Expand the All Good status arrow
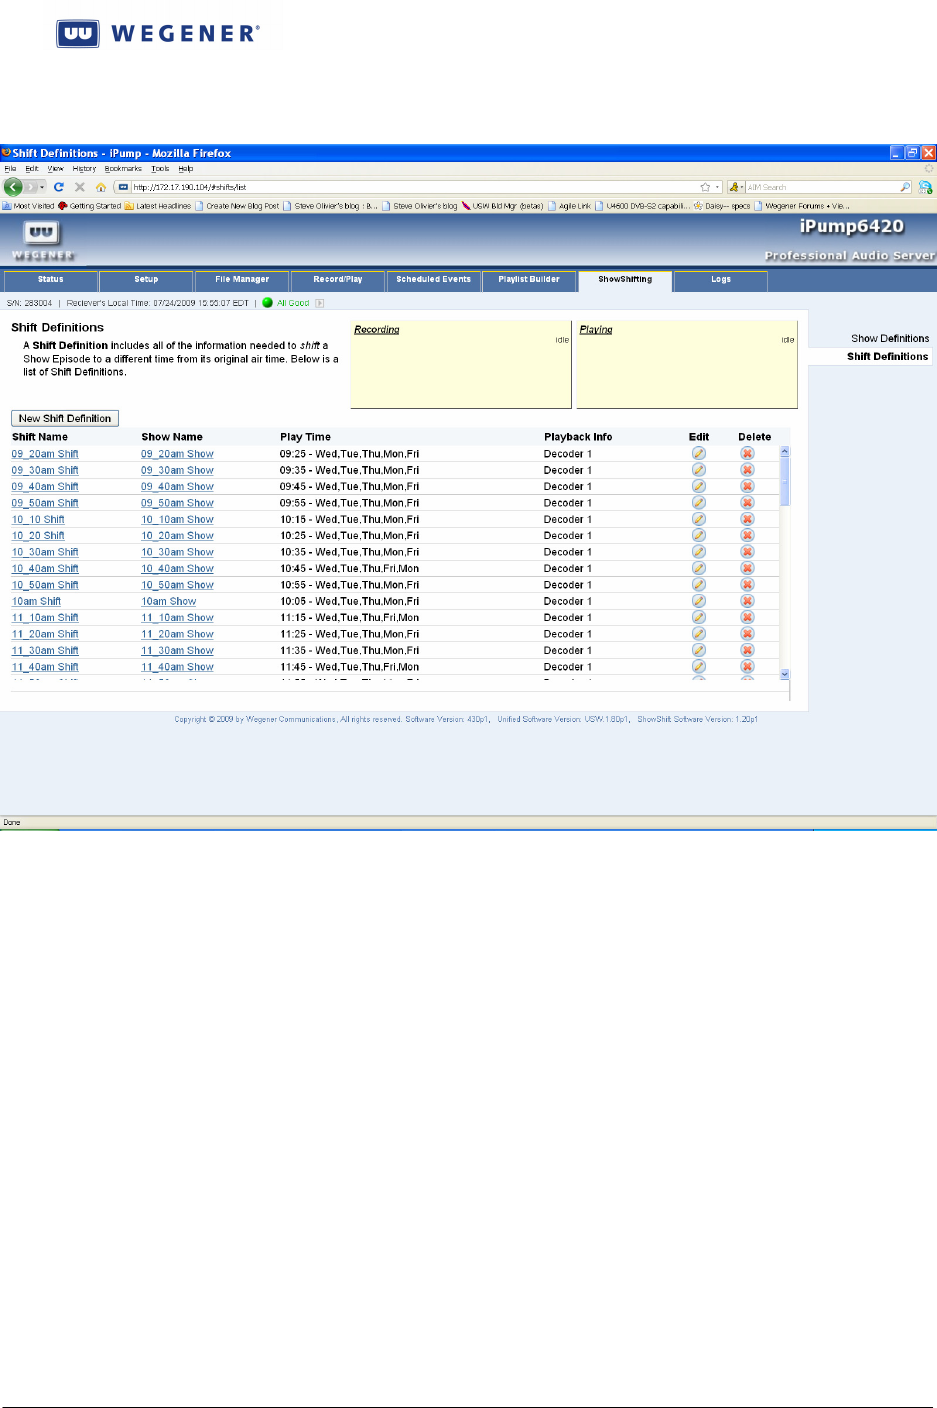Image resolution: width=937 pixels, height=1408 pixels. pyautogui.click(x=320, y=303)
